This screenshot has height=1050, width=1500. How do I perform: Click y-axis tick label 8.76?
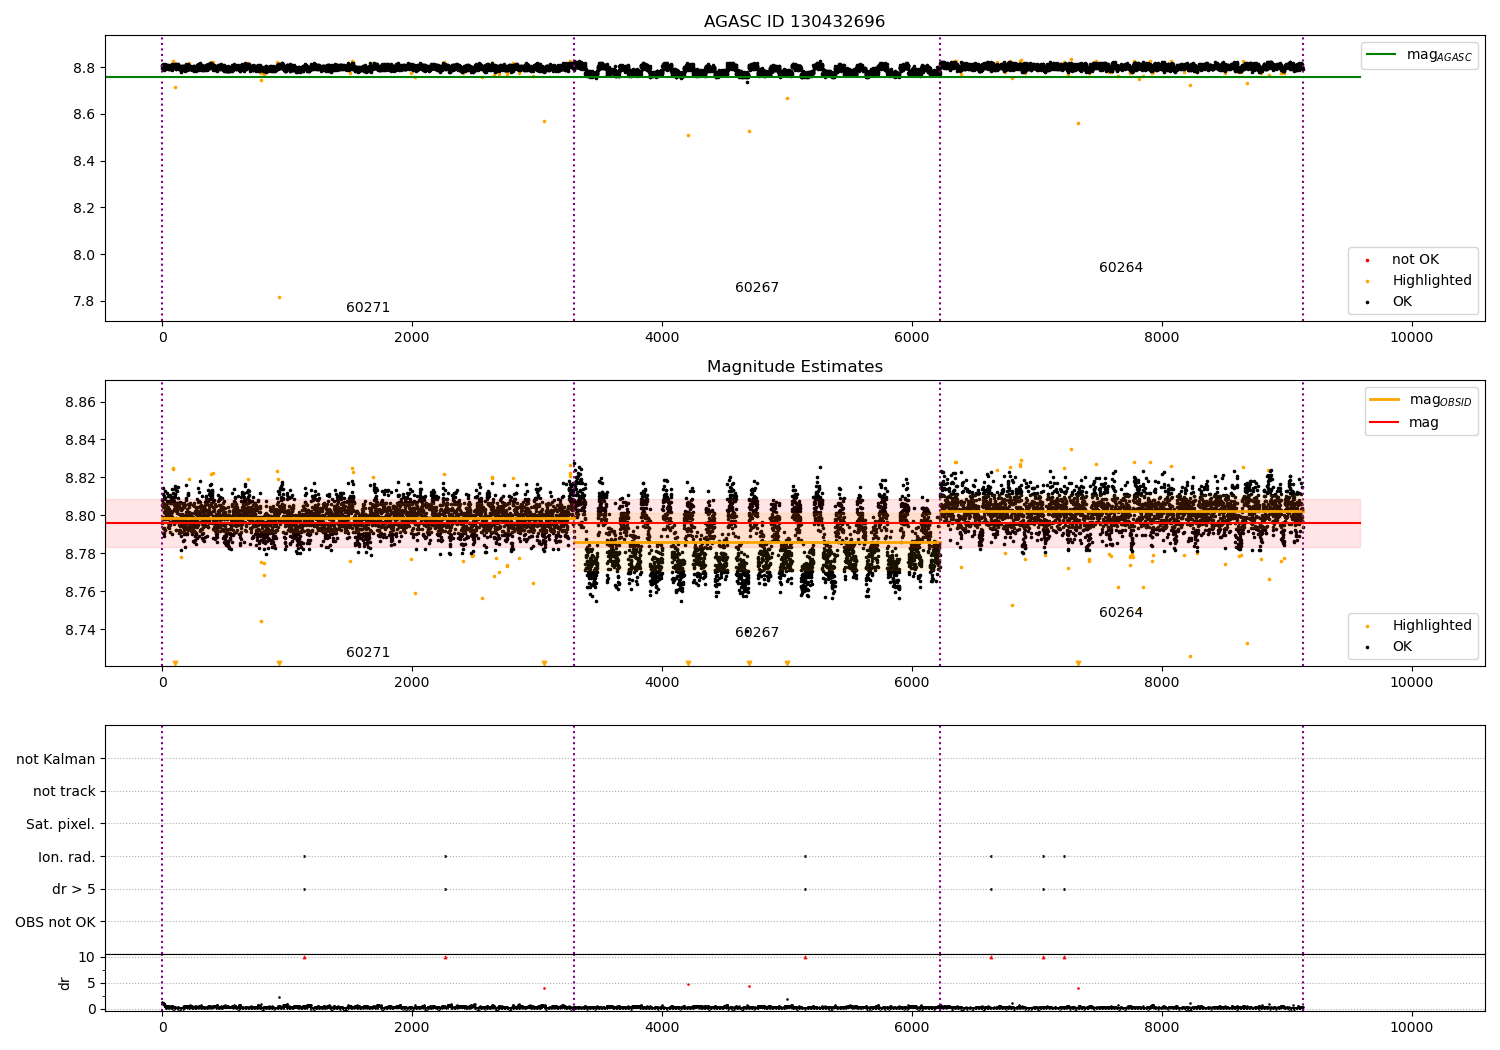[x=81, y=593]
